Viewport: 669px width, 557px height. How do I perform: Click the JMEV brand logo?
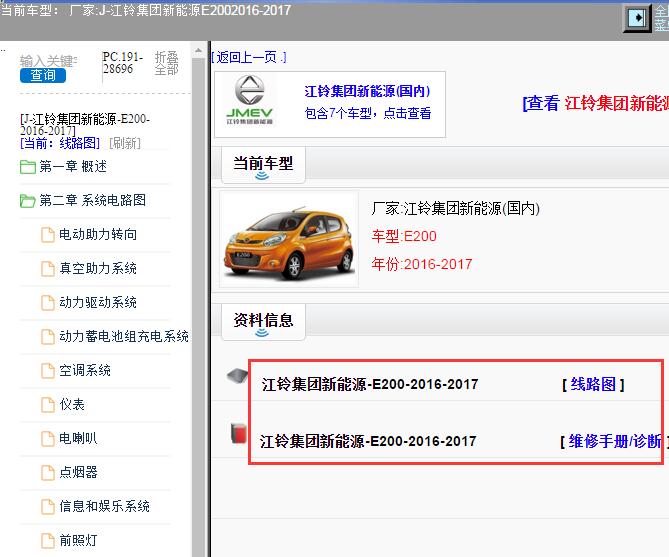coord(250,100)
